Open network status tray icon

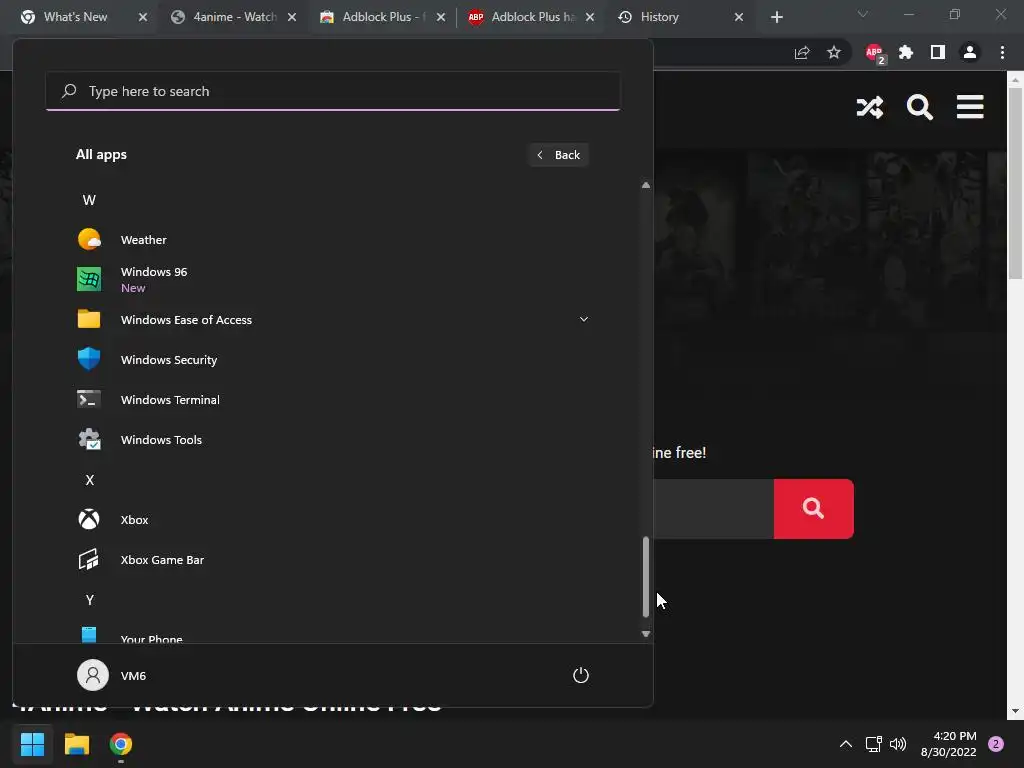coord(873,744)
